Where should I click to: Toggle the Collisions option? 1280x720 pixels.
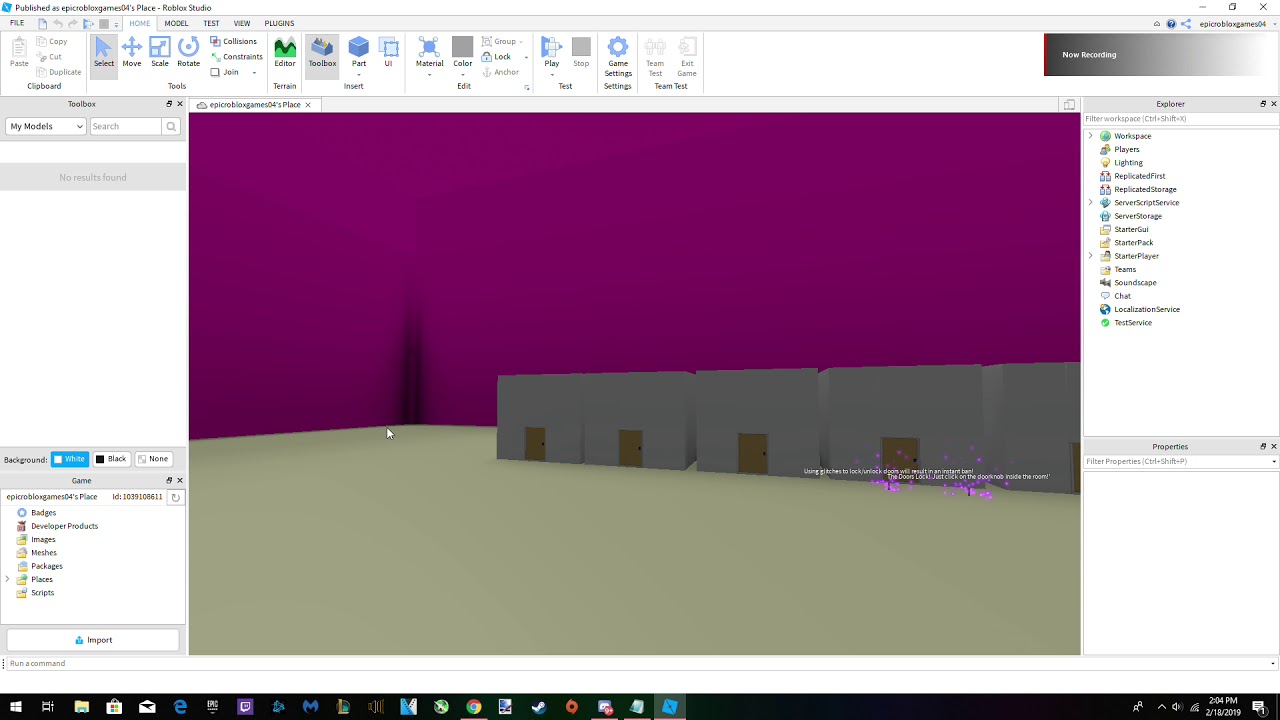point(234,41)
